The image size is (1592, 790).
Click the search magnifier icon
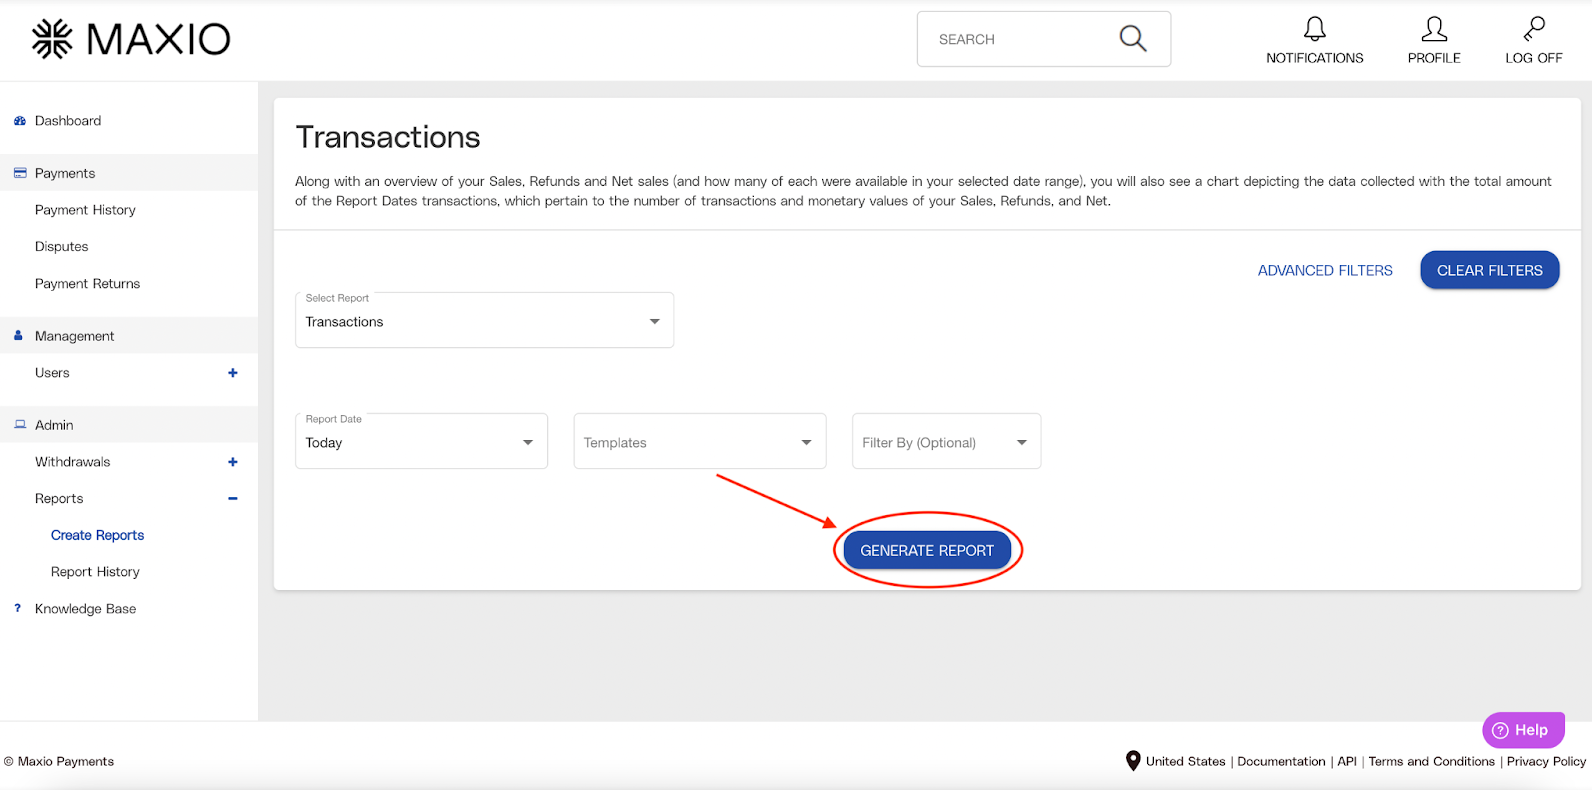point(1132,39)
